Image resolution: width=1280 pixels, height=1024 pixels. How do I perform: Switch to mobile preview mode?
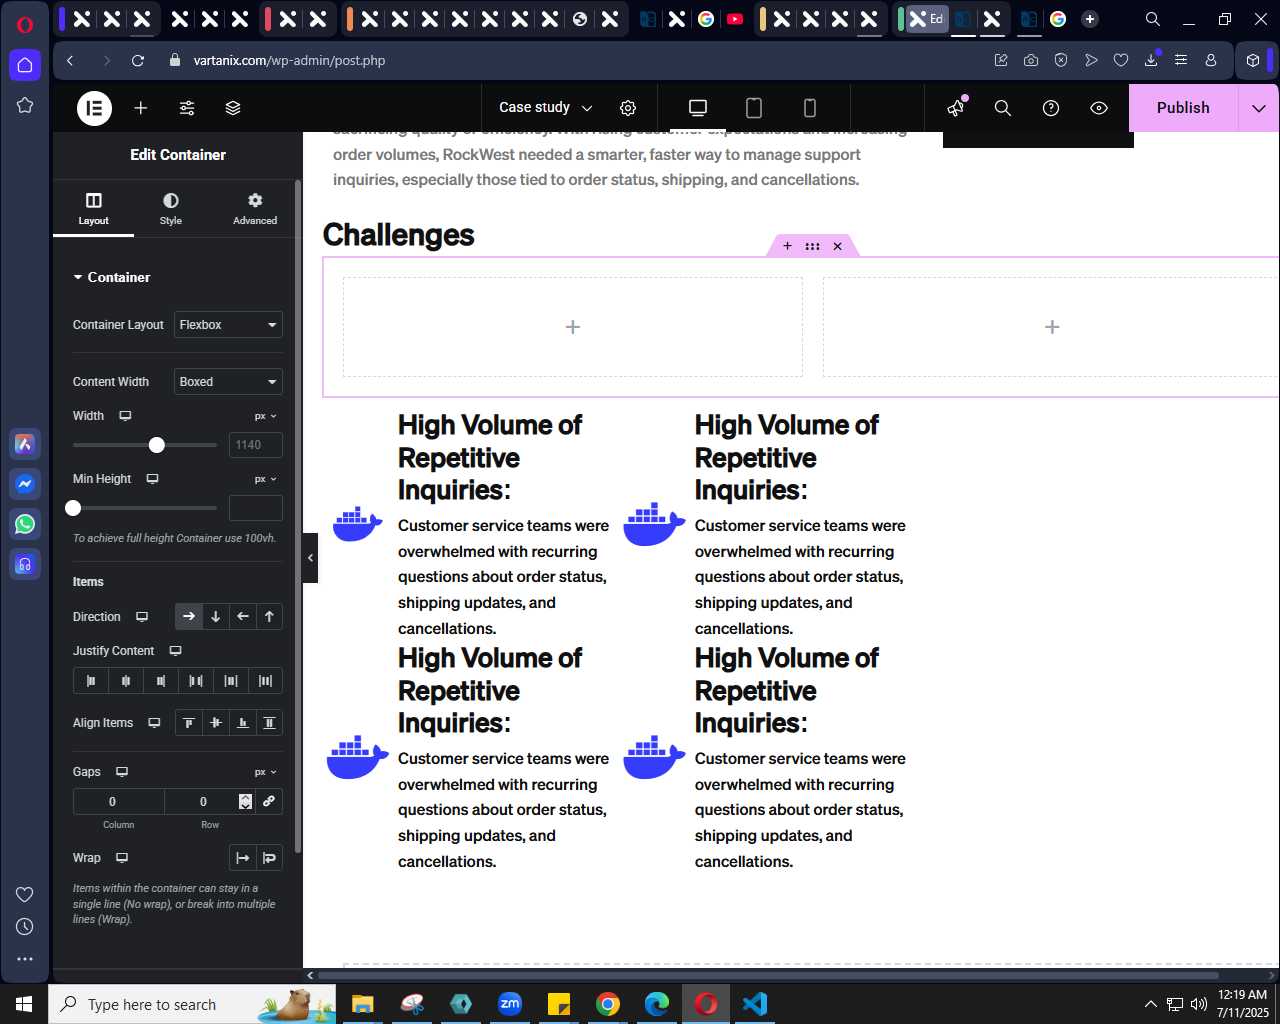coord(810,108)
